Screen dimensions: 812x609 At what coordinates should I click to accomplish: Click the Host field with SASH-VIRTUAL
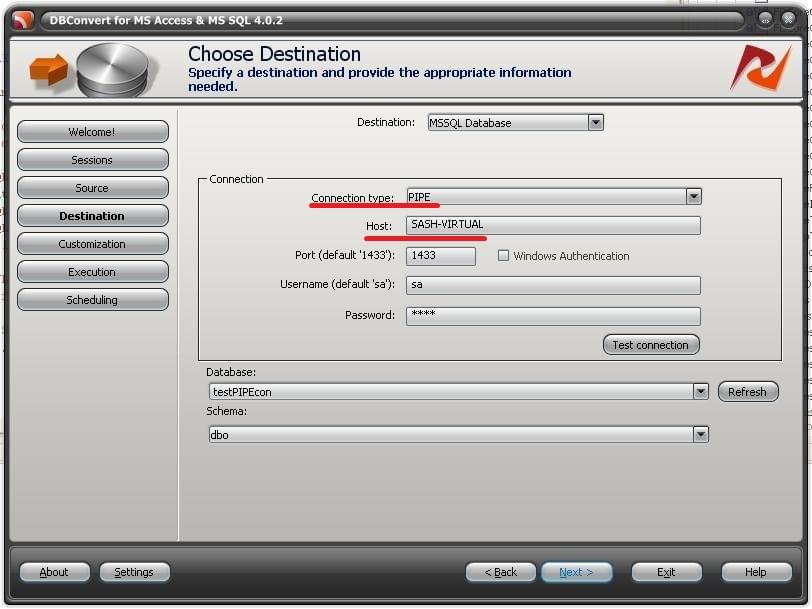[553, 225]
